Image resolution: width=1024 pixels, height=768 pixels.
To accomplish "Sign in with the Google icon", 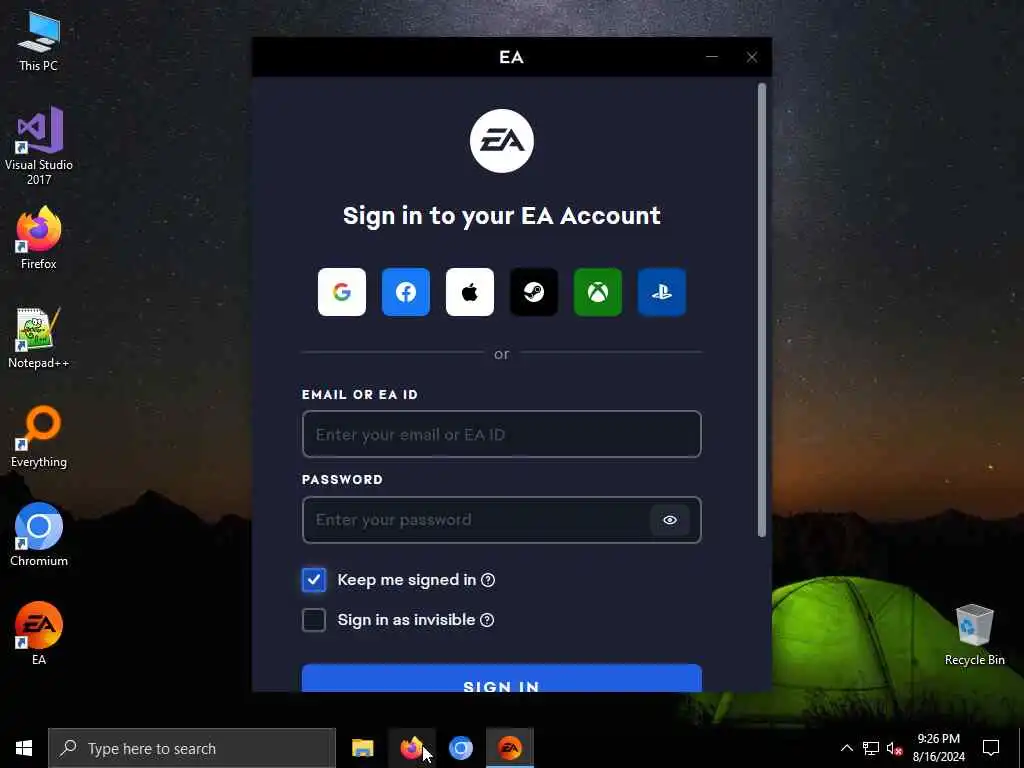I will 342,292.
